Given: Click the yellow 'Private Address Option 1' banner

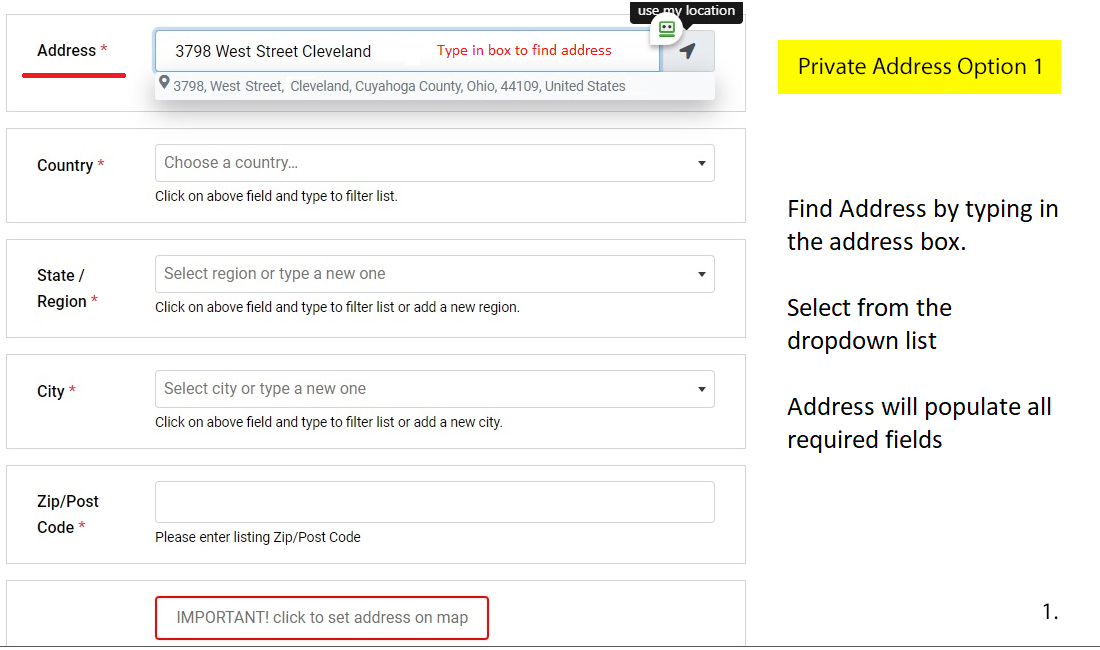Looking at the screenshot, I should (919, 67).
